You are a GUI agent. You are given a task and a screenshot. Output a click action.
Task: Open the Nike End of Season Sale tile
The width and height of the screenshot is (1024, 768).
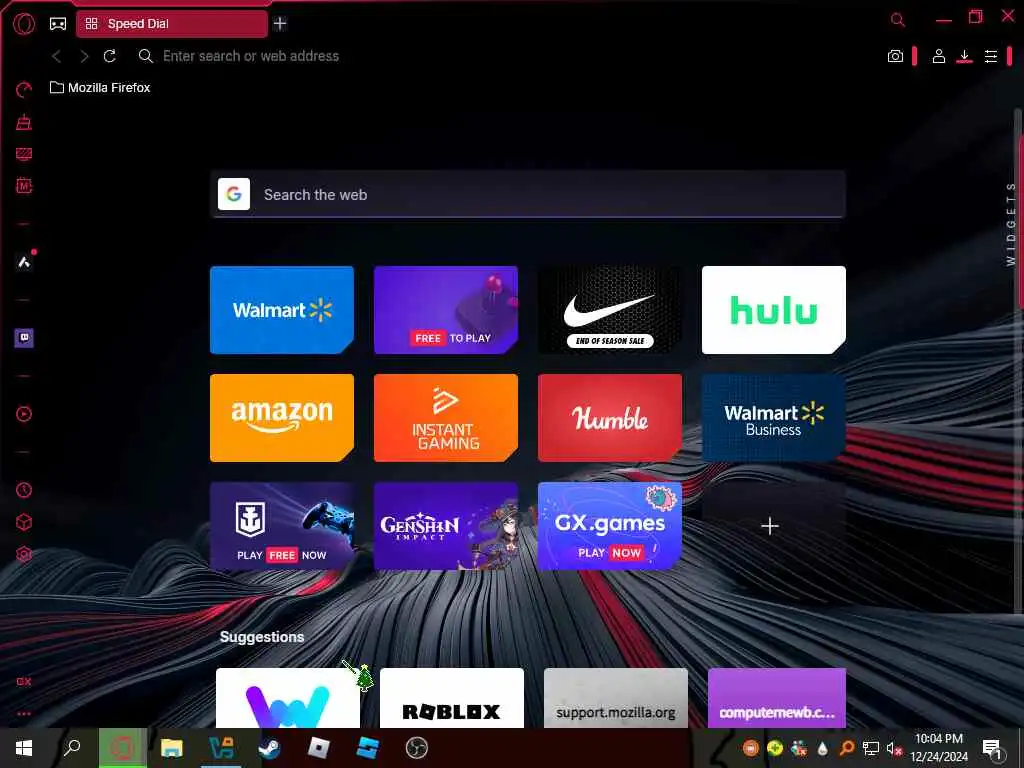coord(609,310)
